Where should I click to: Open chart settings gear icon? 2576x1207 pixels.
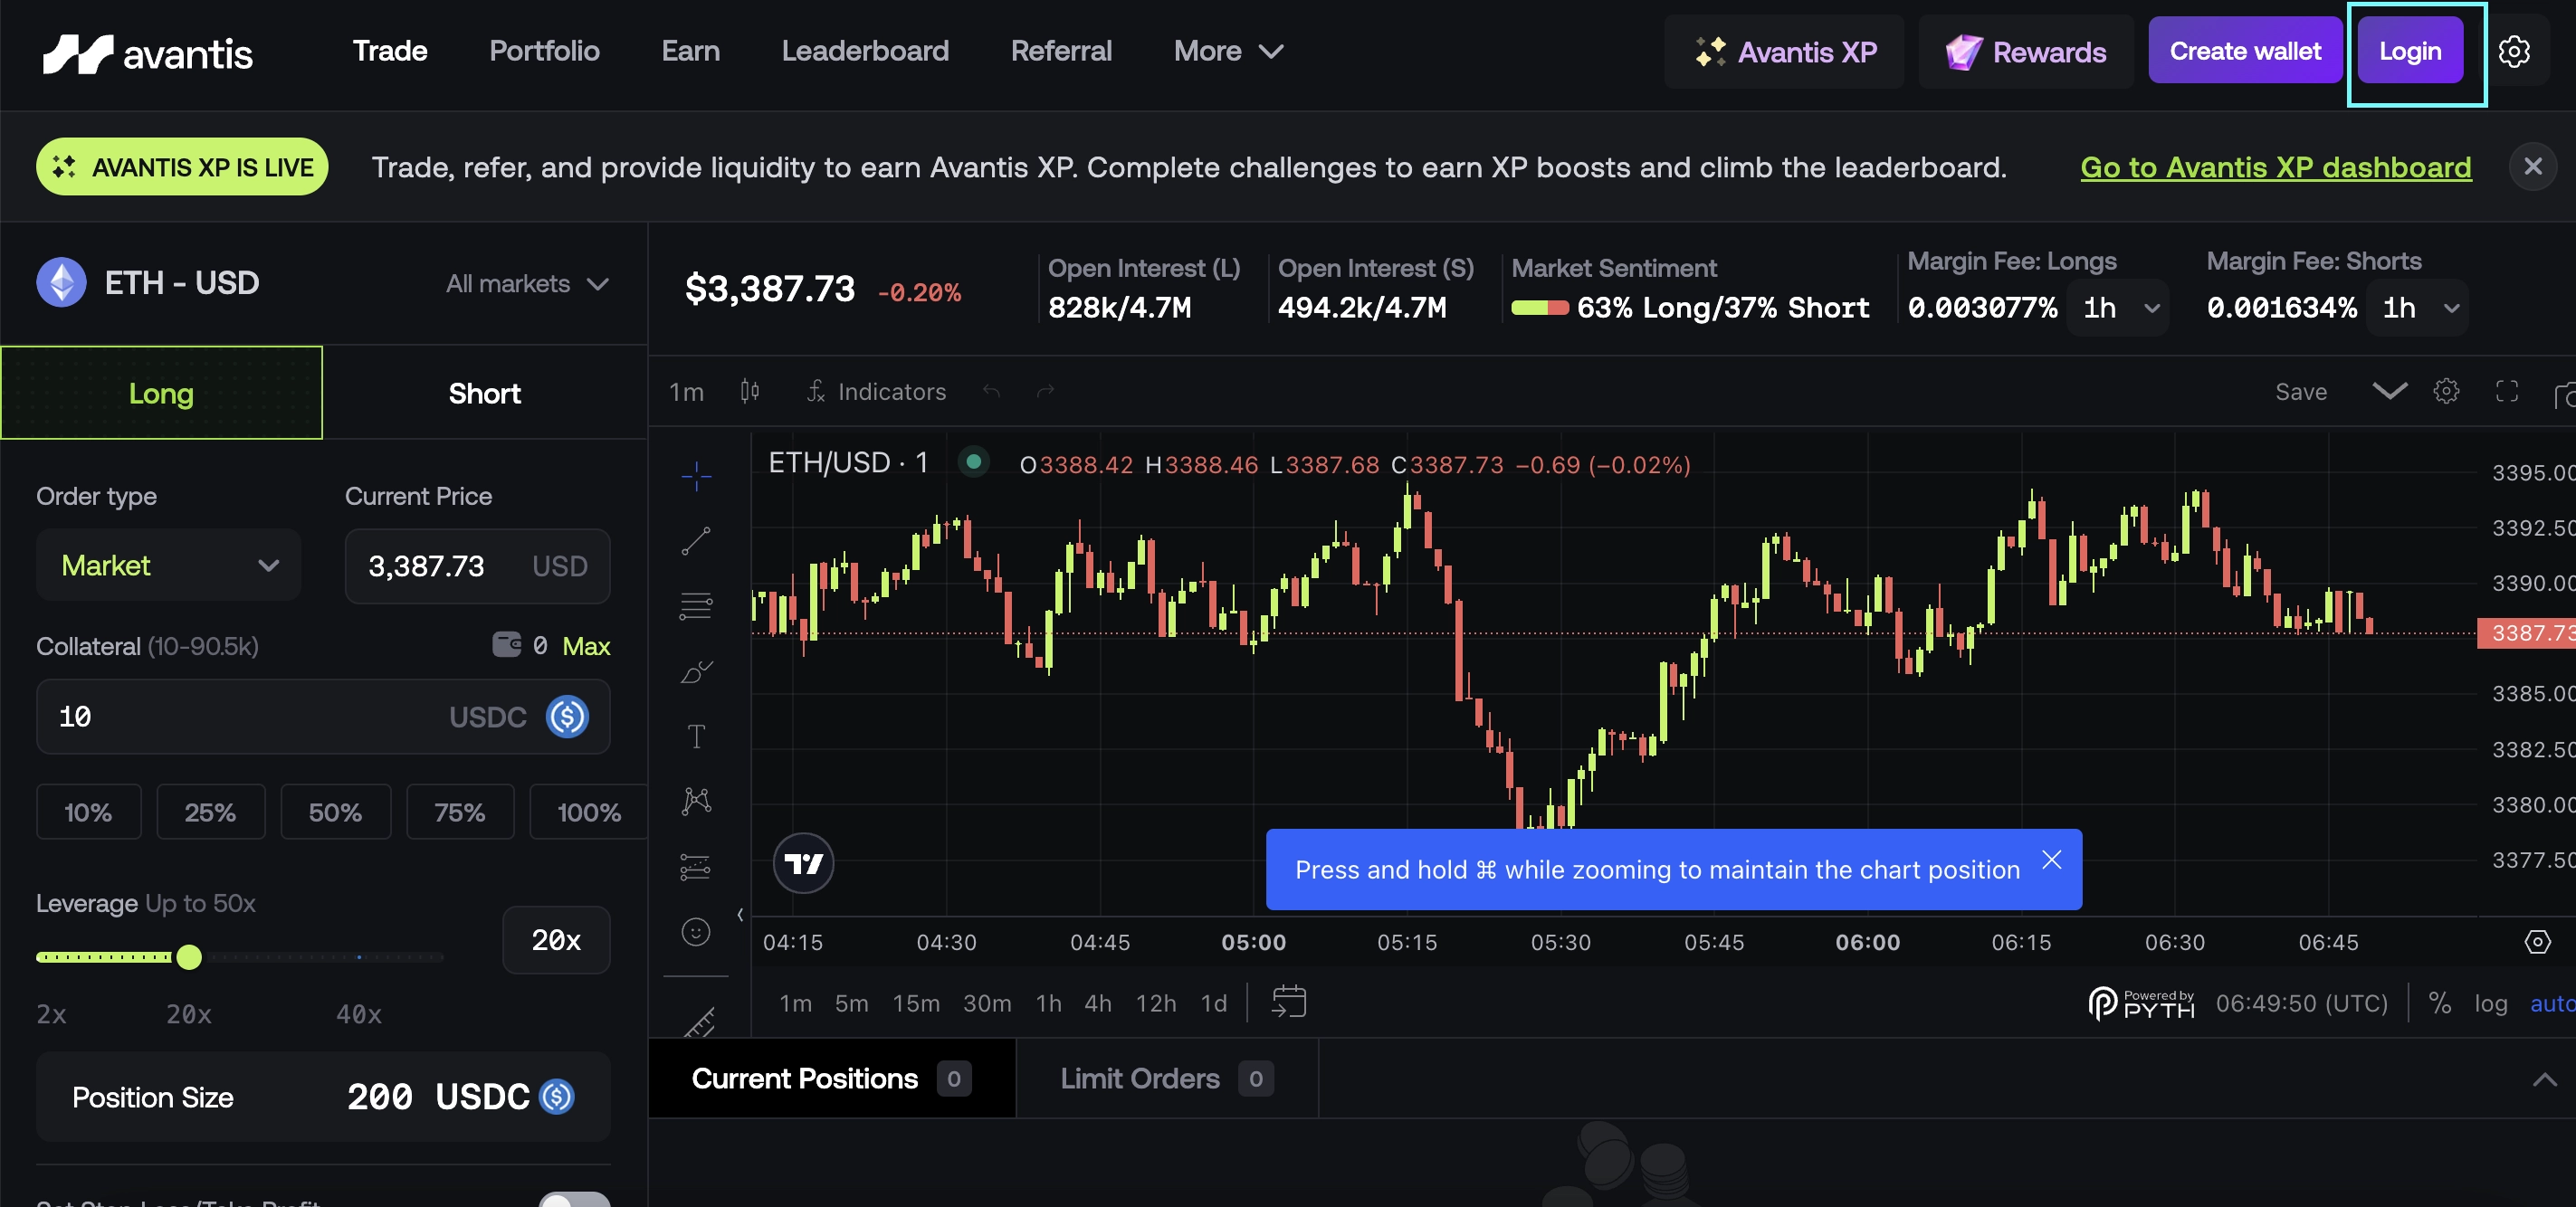point(2446,391)
